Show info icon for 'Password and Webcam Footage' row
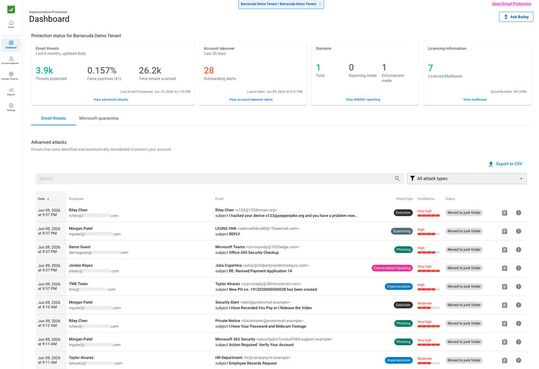539x369 pixels. pos(518,324)
